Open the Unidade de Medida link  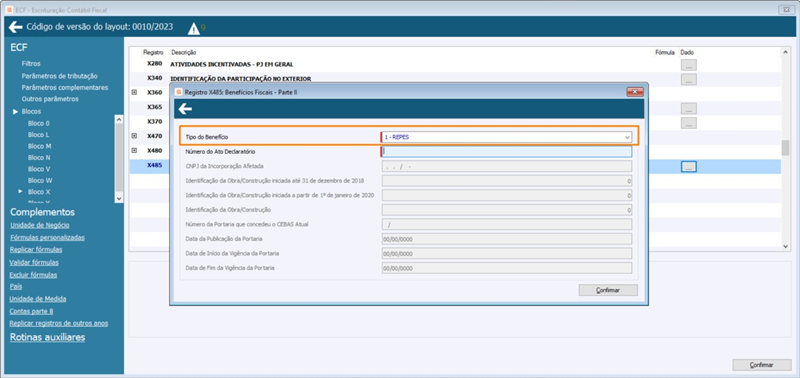coord(38,299)
